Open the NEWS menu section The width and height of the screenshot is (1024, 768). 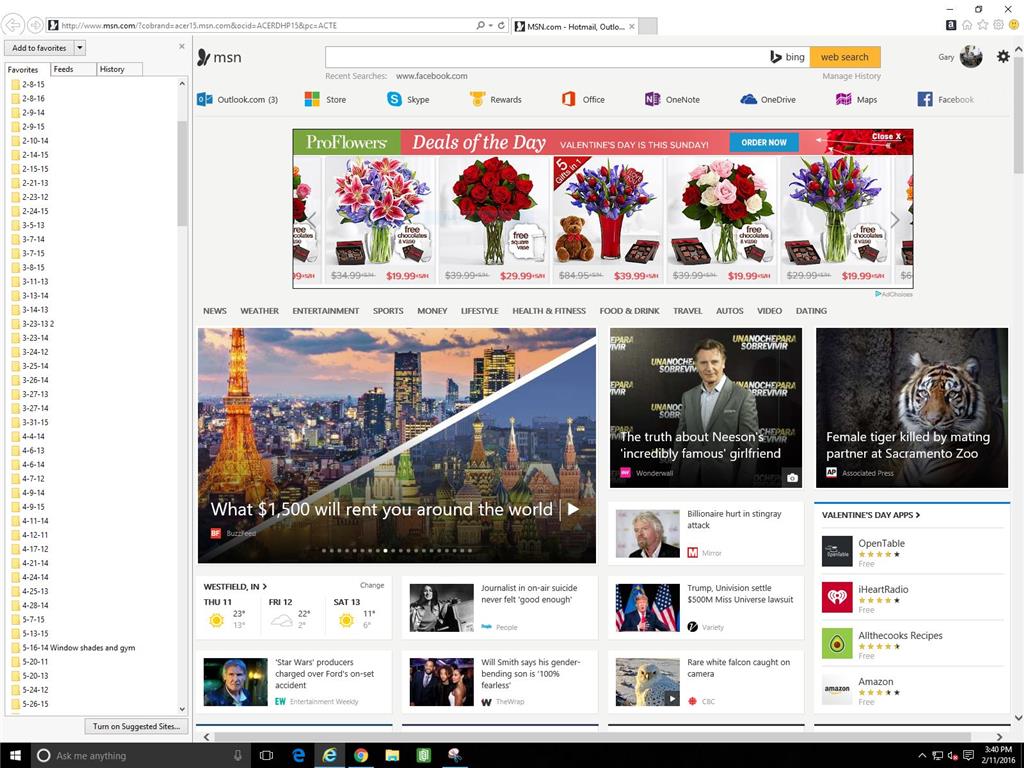point(215,311)
